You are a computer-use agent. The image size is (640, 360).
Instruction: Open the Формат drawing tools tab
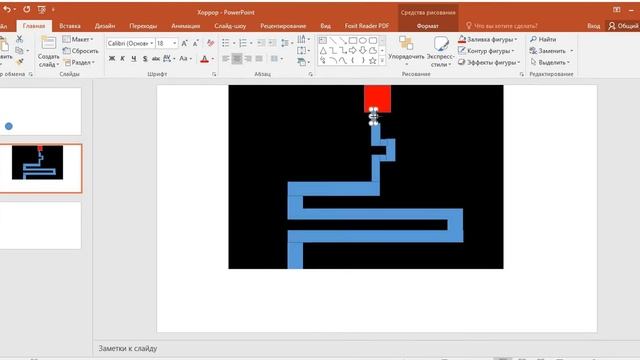427,26
